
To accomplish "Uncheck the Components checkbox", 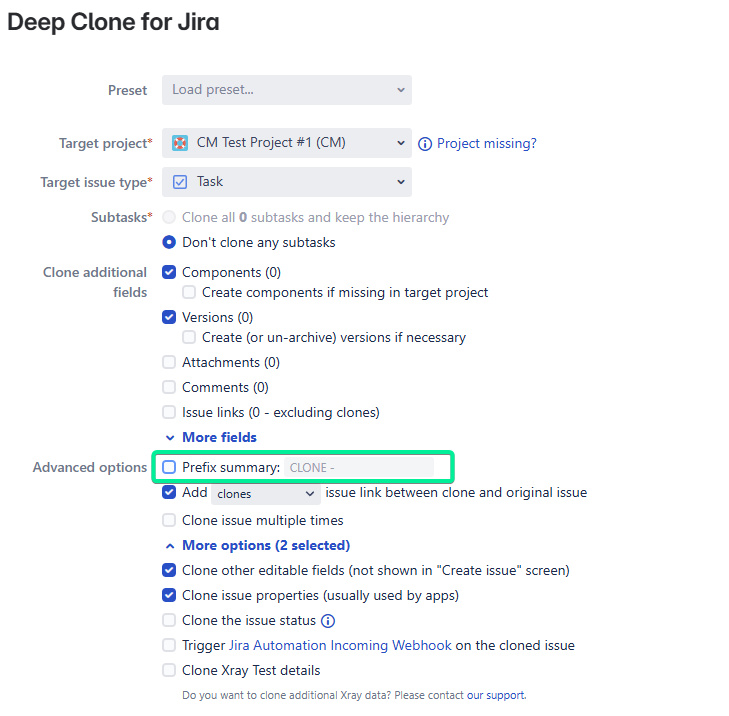I will [169, 272].
